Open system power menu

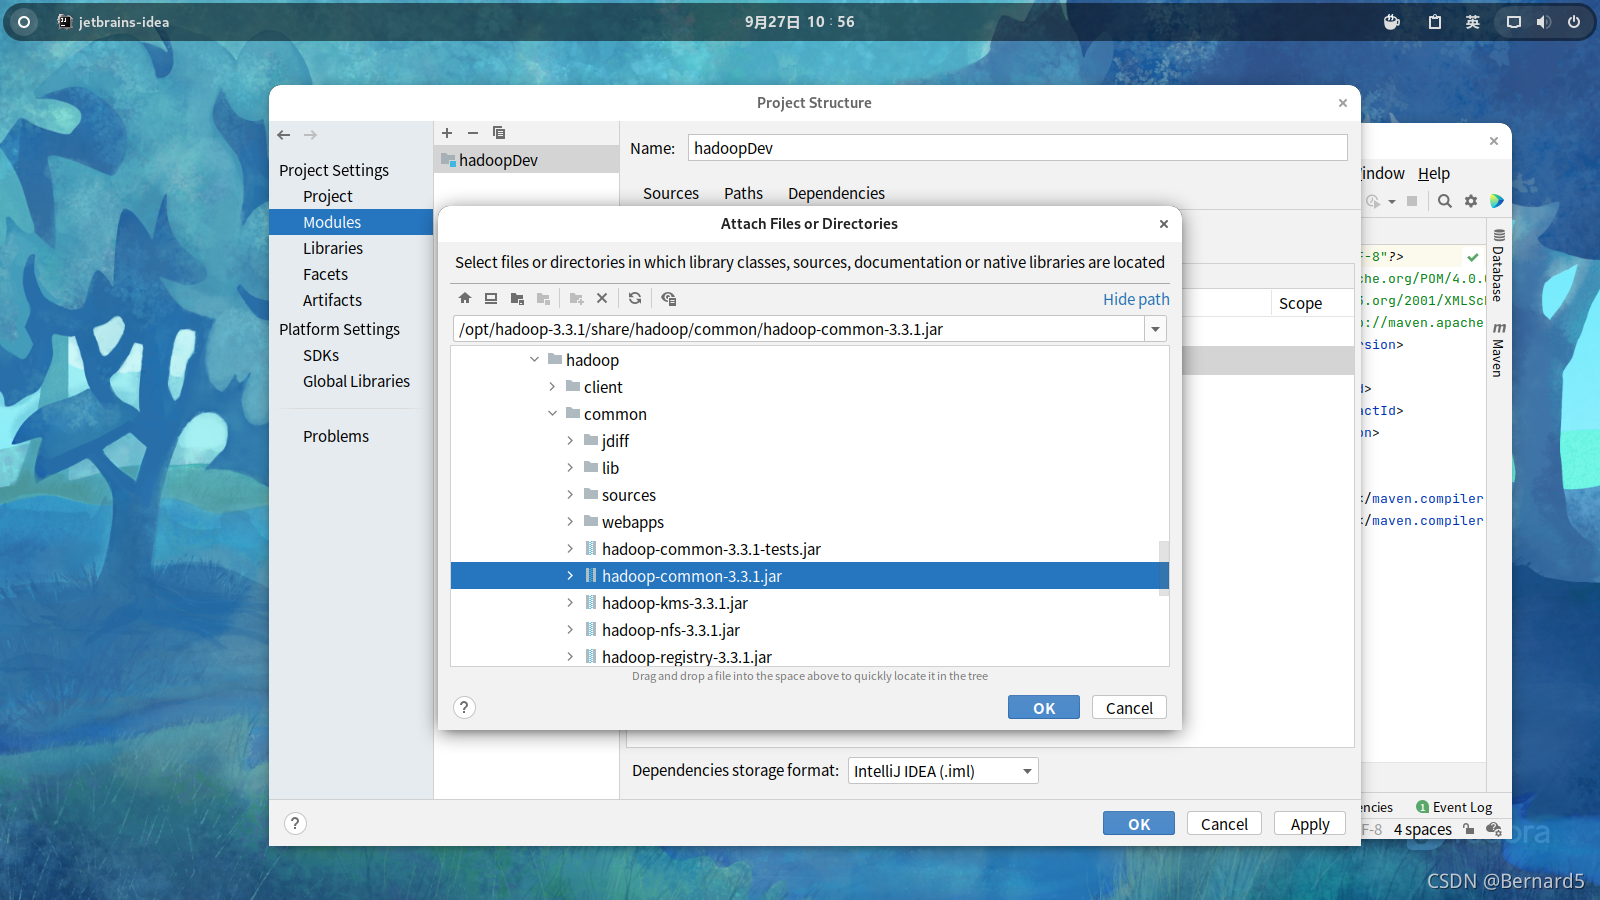(1574, 22)
